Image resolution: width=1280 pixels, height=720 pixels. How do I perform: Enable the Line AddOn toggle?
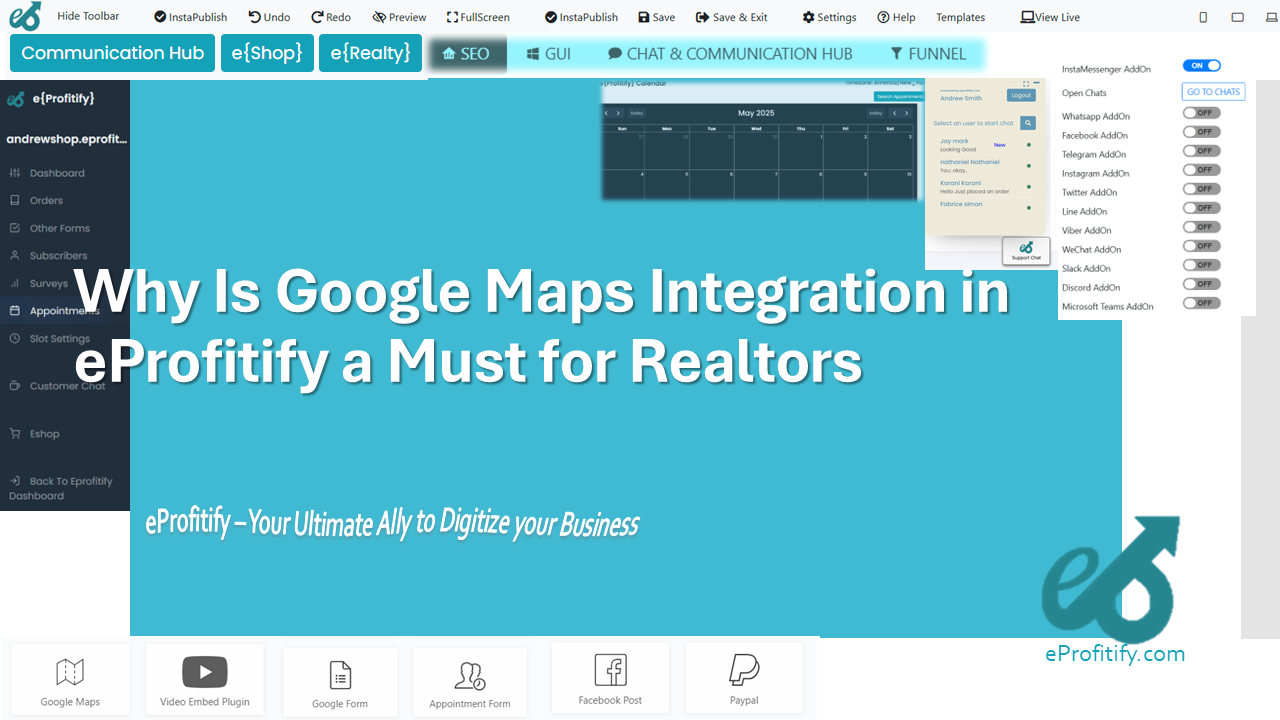coord(1201,208)
